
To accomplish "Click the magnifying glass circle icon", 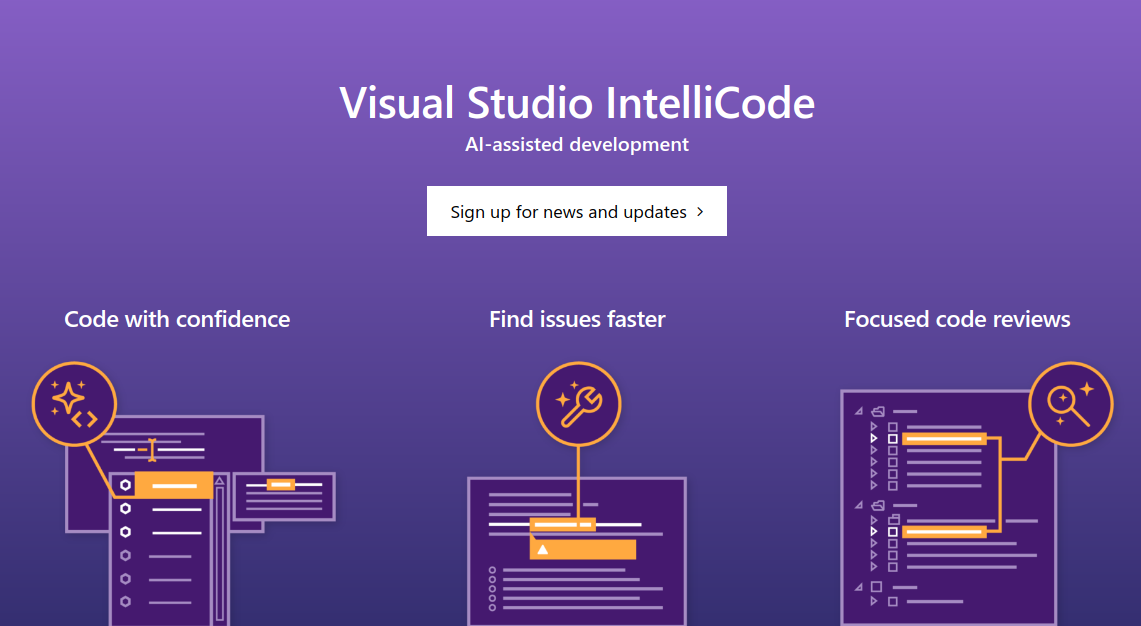I will tap(1070, 404).
